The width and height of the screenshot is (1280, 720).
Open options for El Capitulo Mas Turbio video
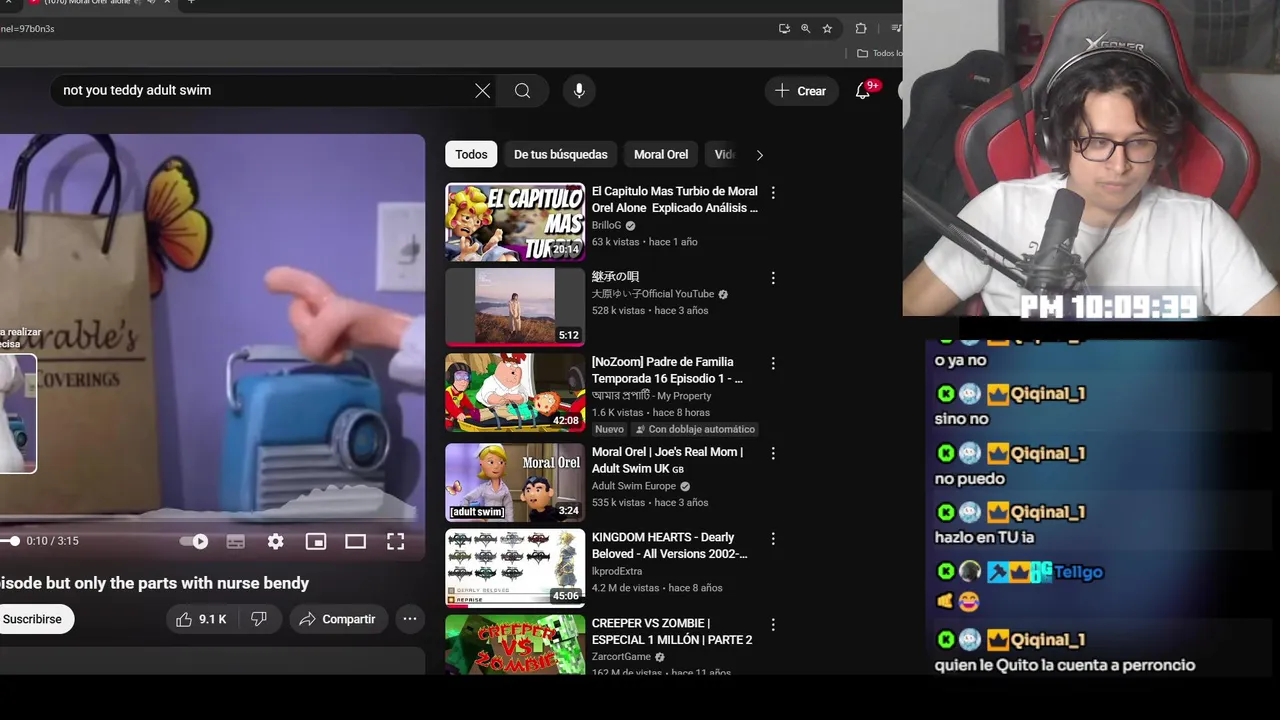773,192
